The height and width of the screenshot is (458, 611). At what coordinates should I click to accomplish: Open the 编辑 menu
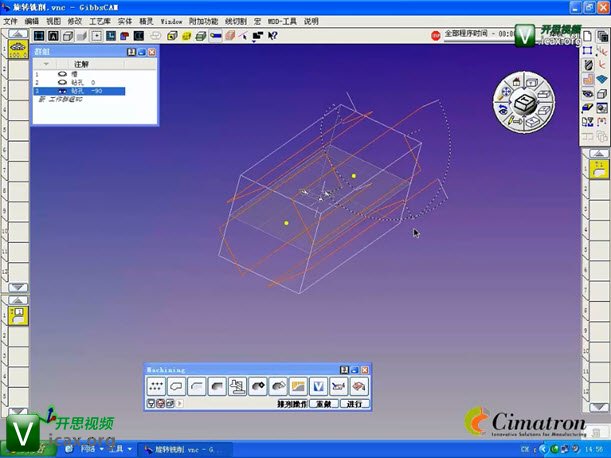32,21
